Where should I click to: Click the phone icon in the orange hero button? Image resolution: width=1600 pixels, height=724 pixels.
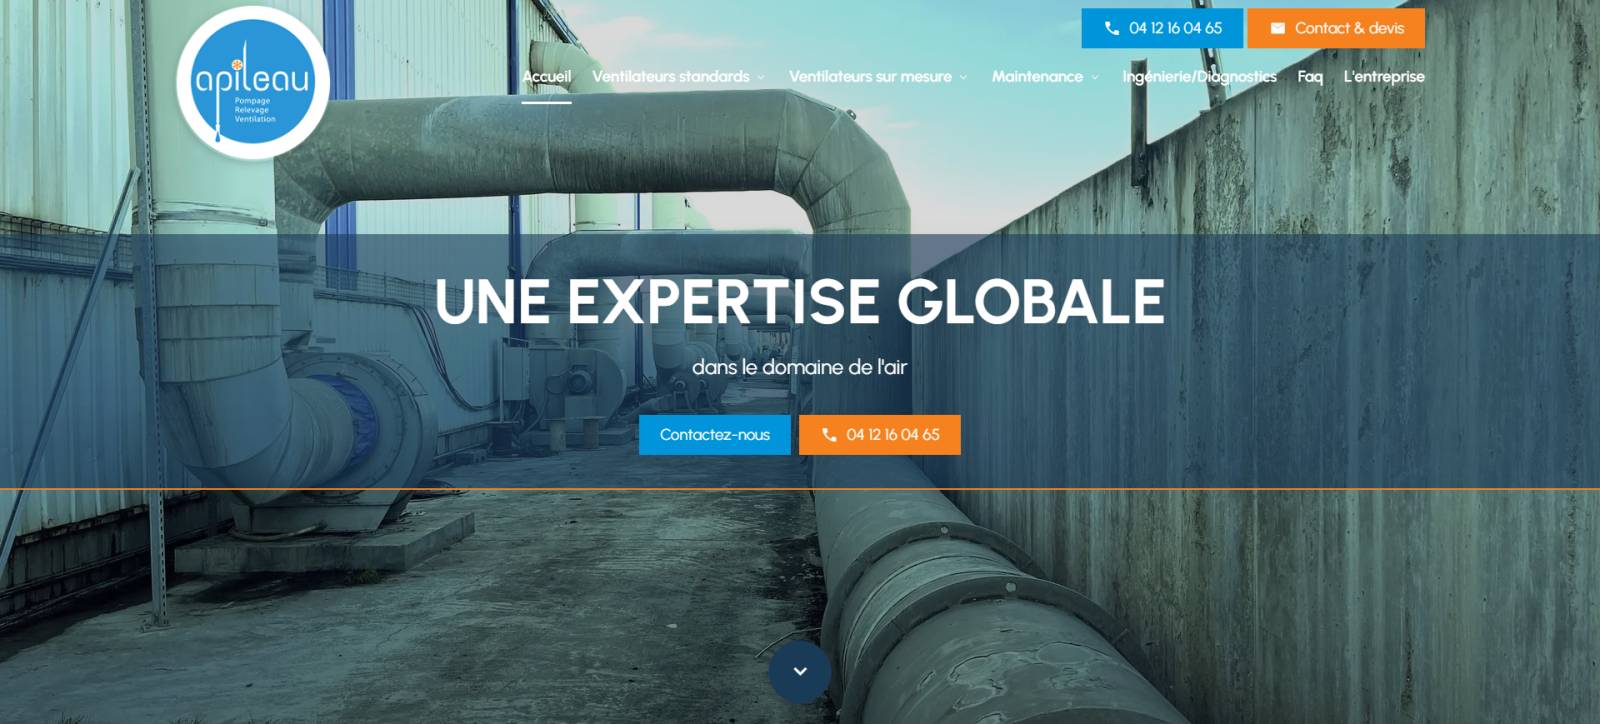828,435
